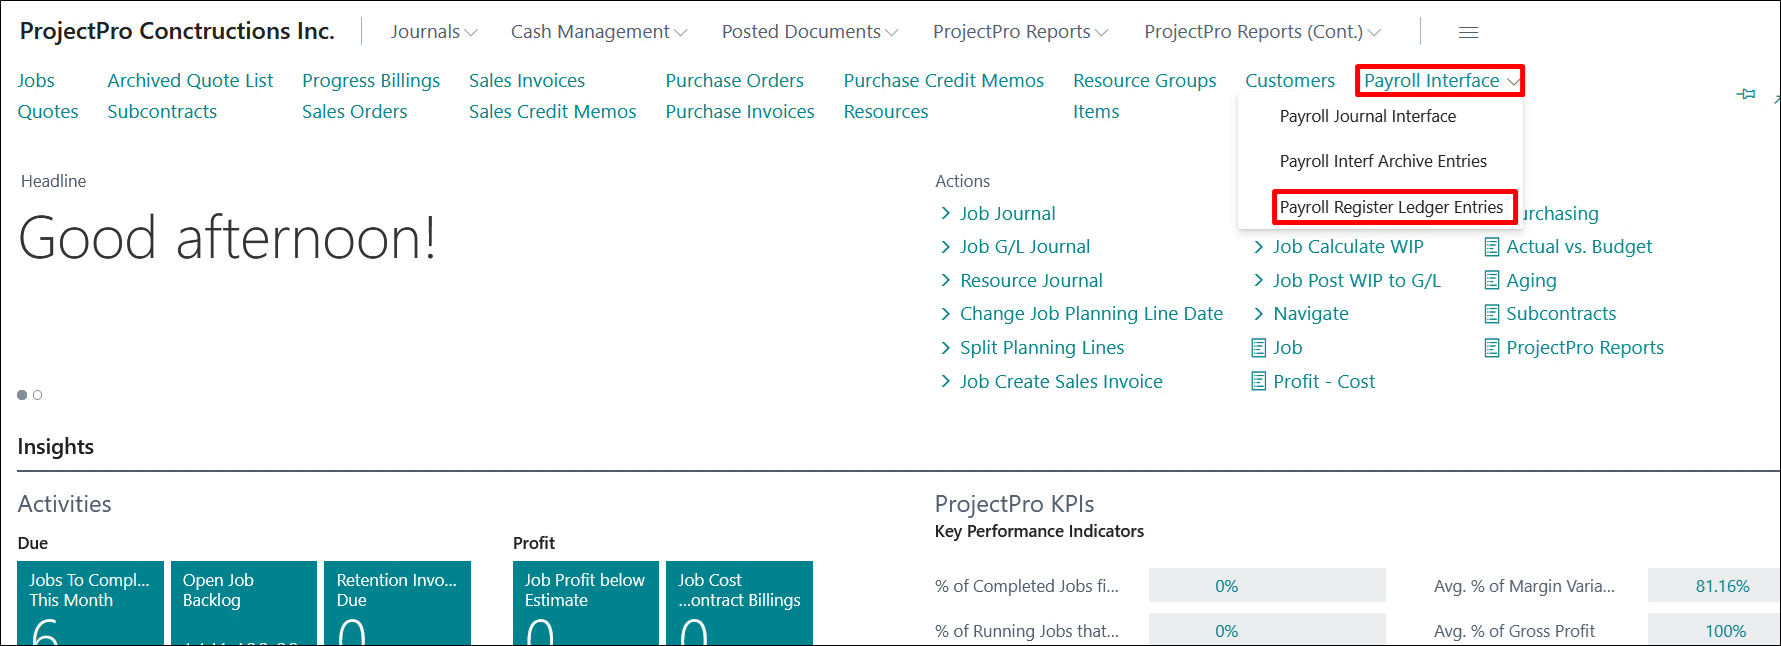Select the first headline page dot

tap(22, 395)
